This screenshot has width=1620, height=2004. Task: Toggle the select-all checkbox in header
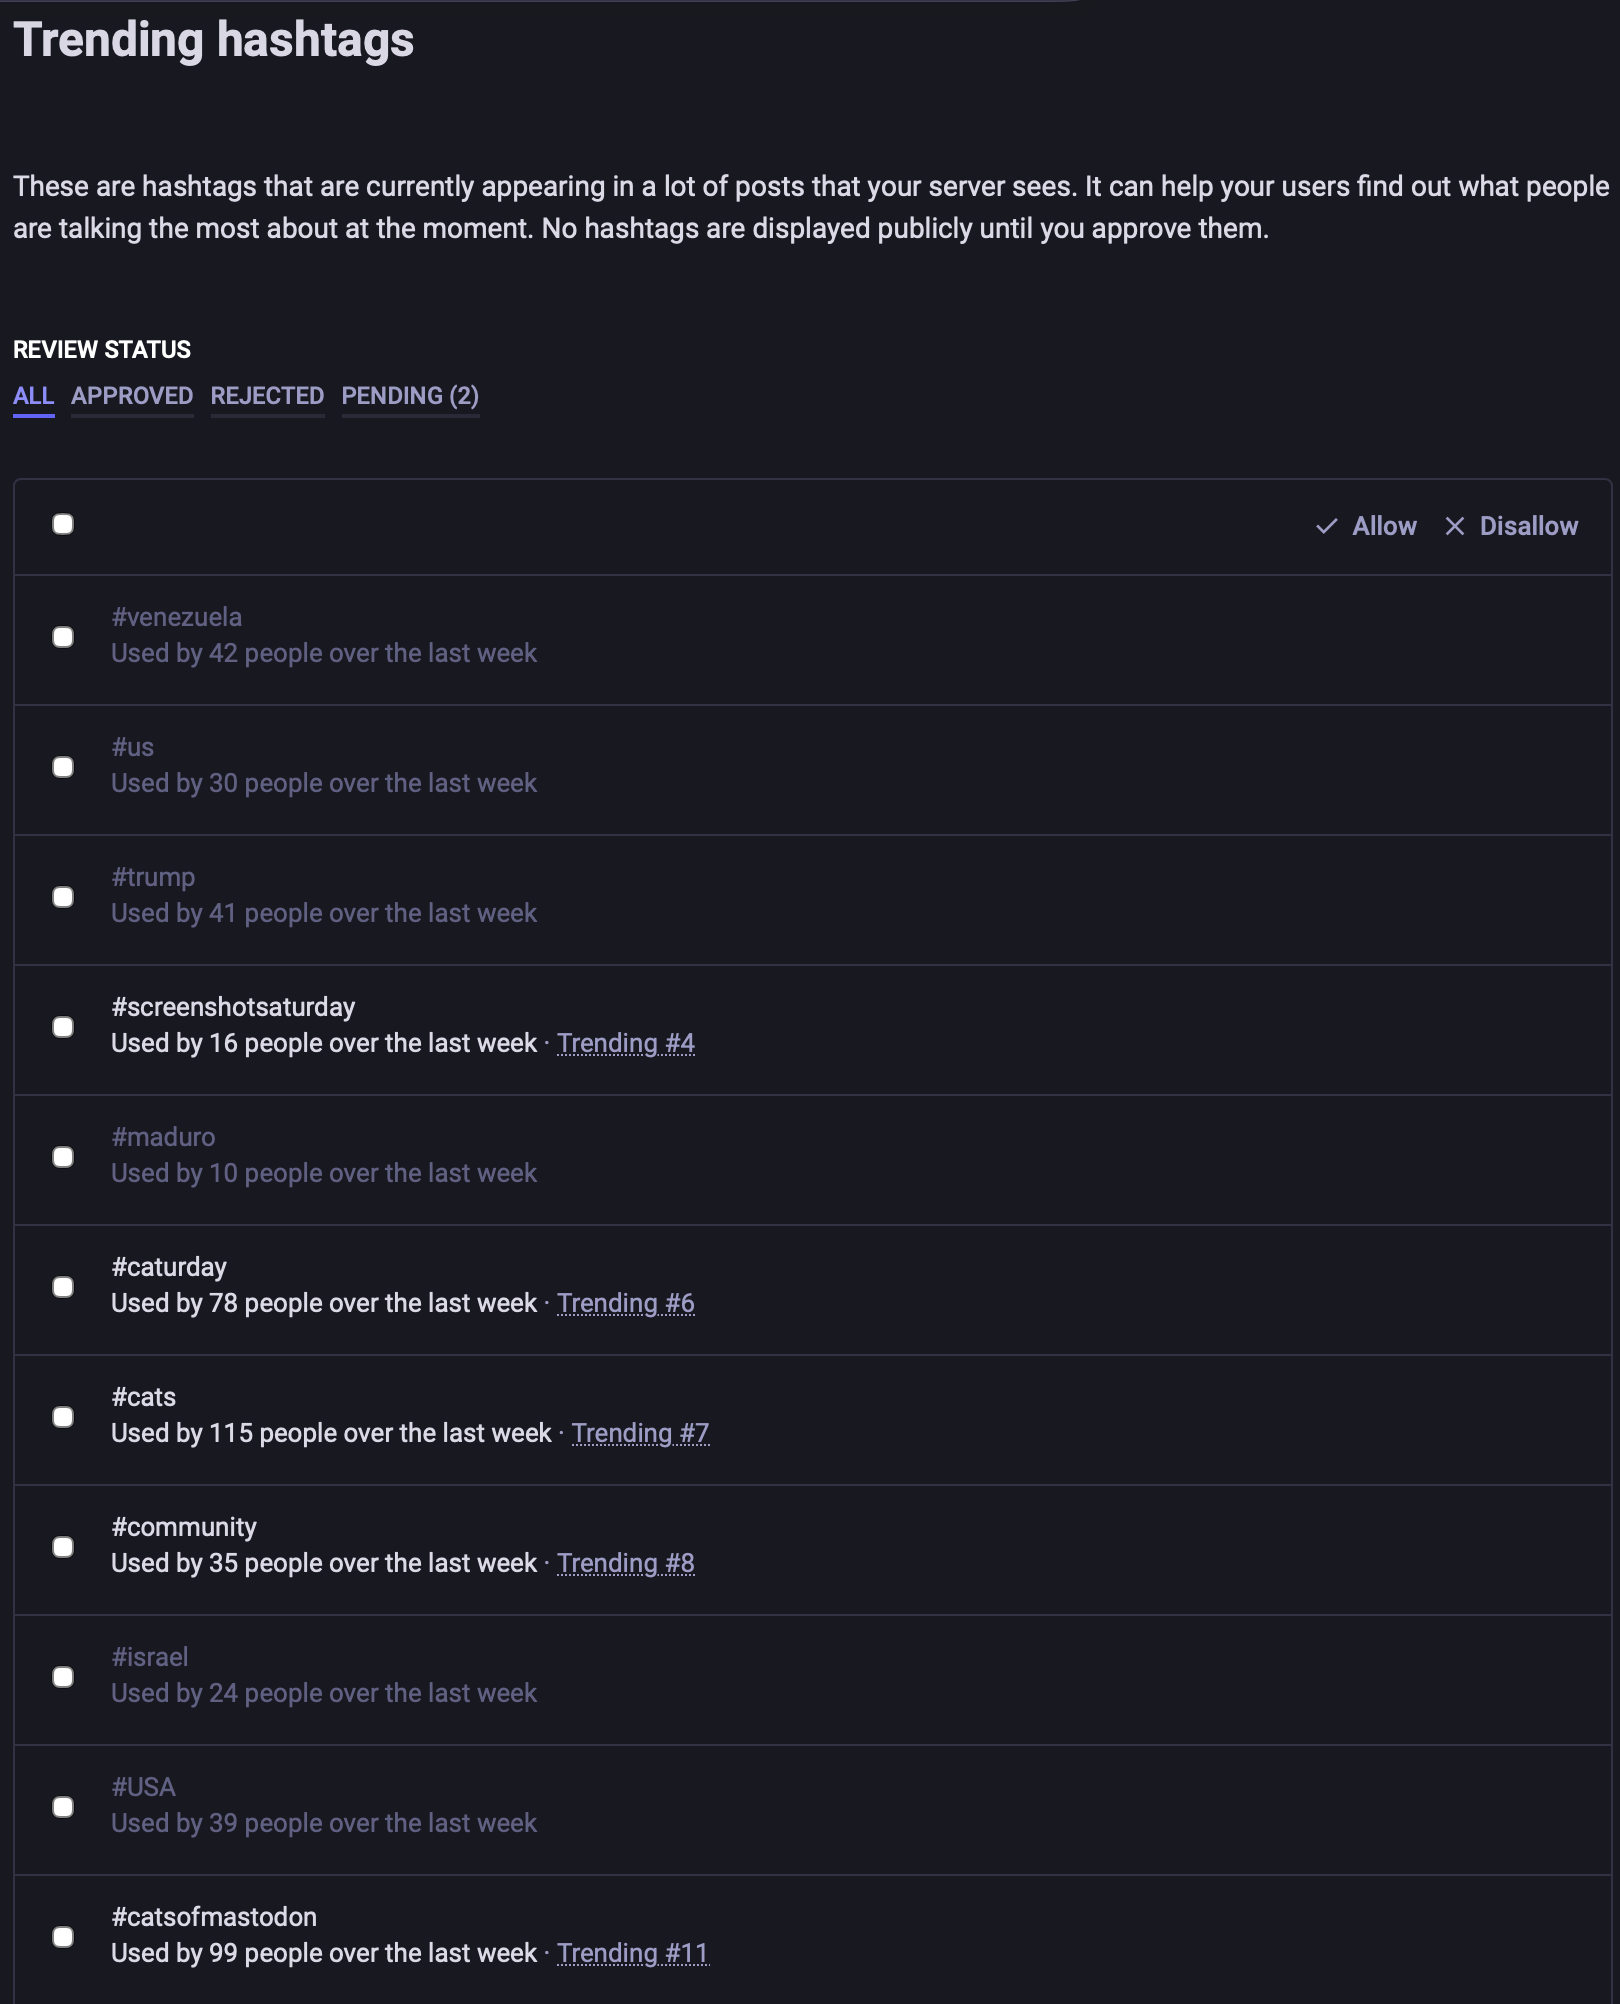coord(63,524)
